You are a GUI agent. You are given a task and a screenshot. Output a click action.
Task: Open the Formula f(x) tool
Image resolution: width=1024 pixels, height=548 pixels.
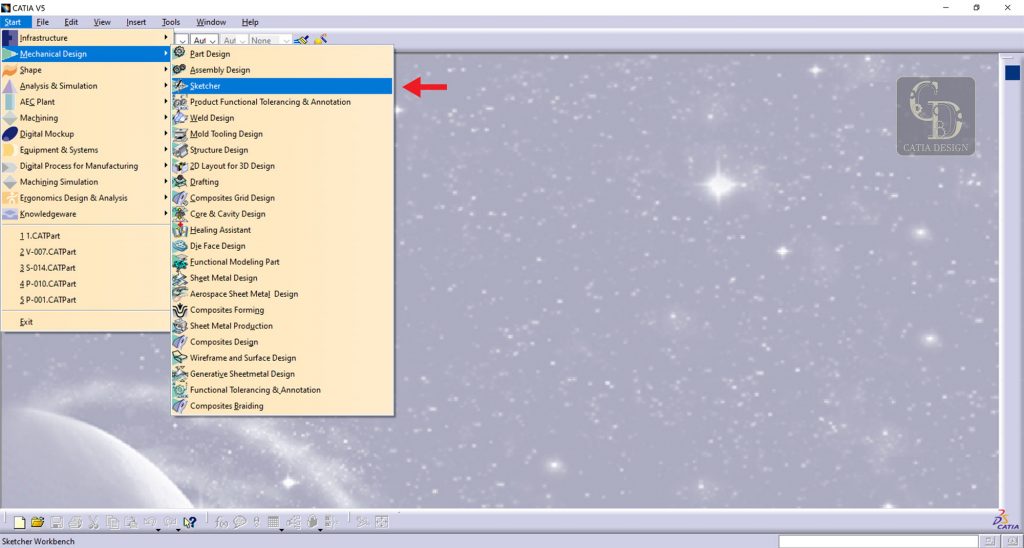point(221,522)
